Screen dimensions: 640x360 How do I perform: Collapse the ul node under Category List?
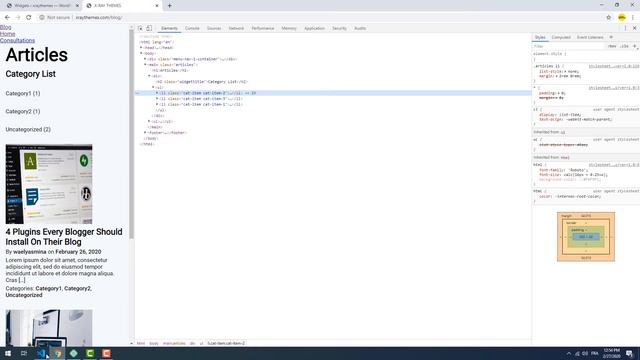153,87
